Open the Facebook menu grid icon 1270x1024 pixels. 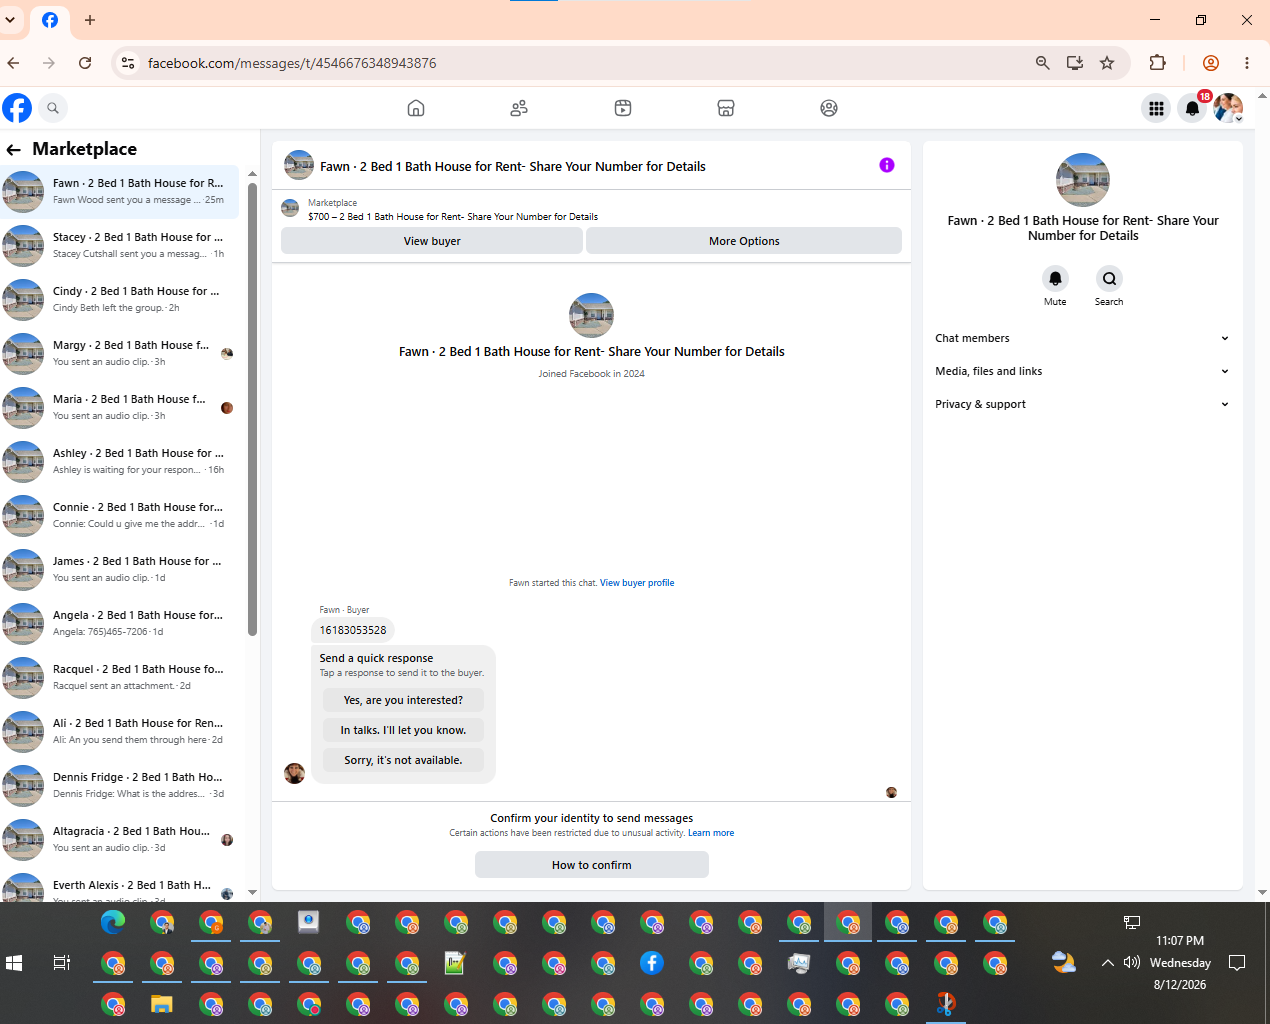1156,108
